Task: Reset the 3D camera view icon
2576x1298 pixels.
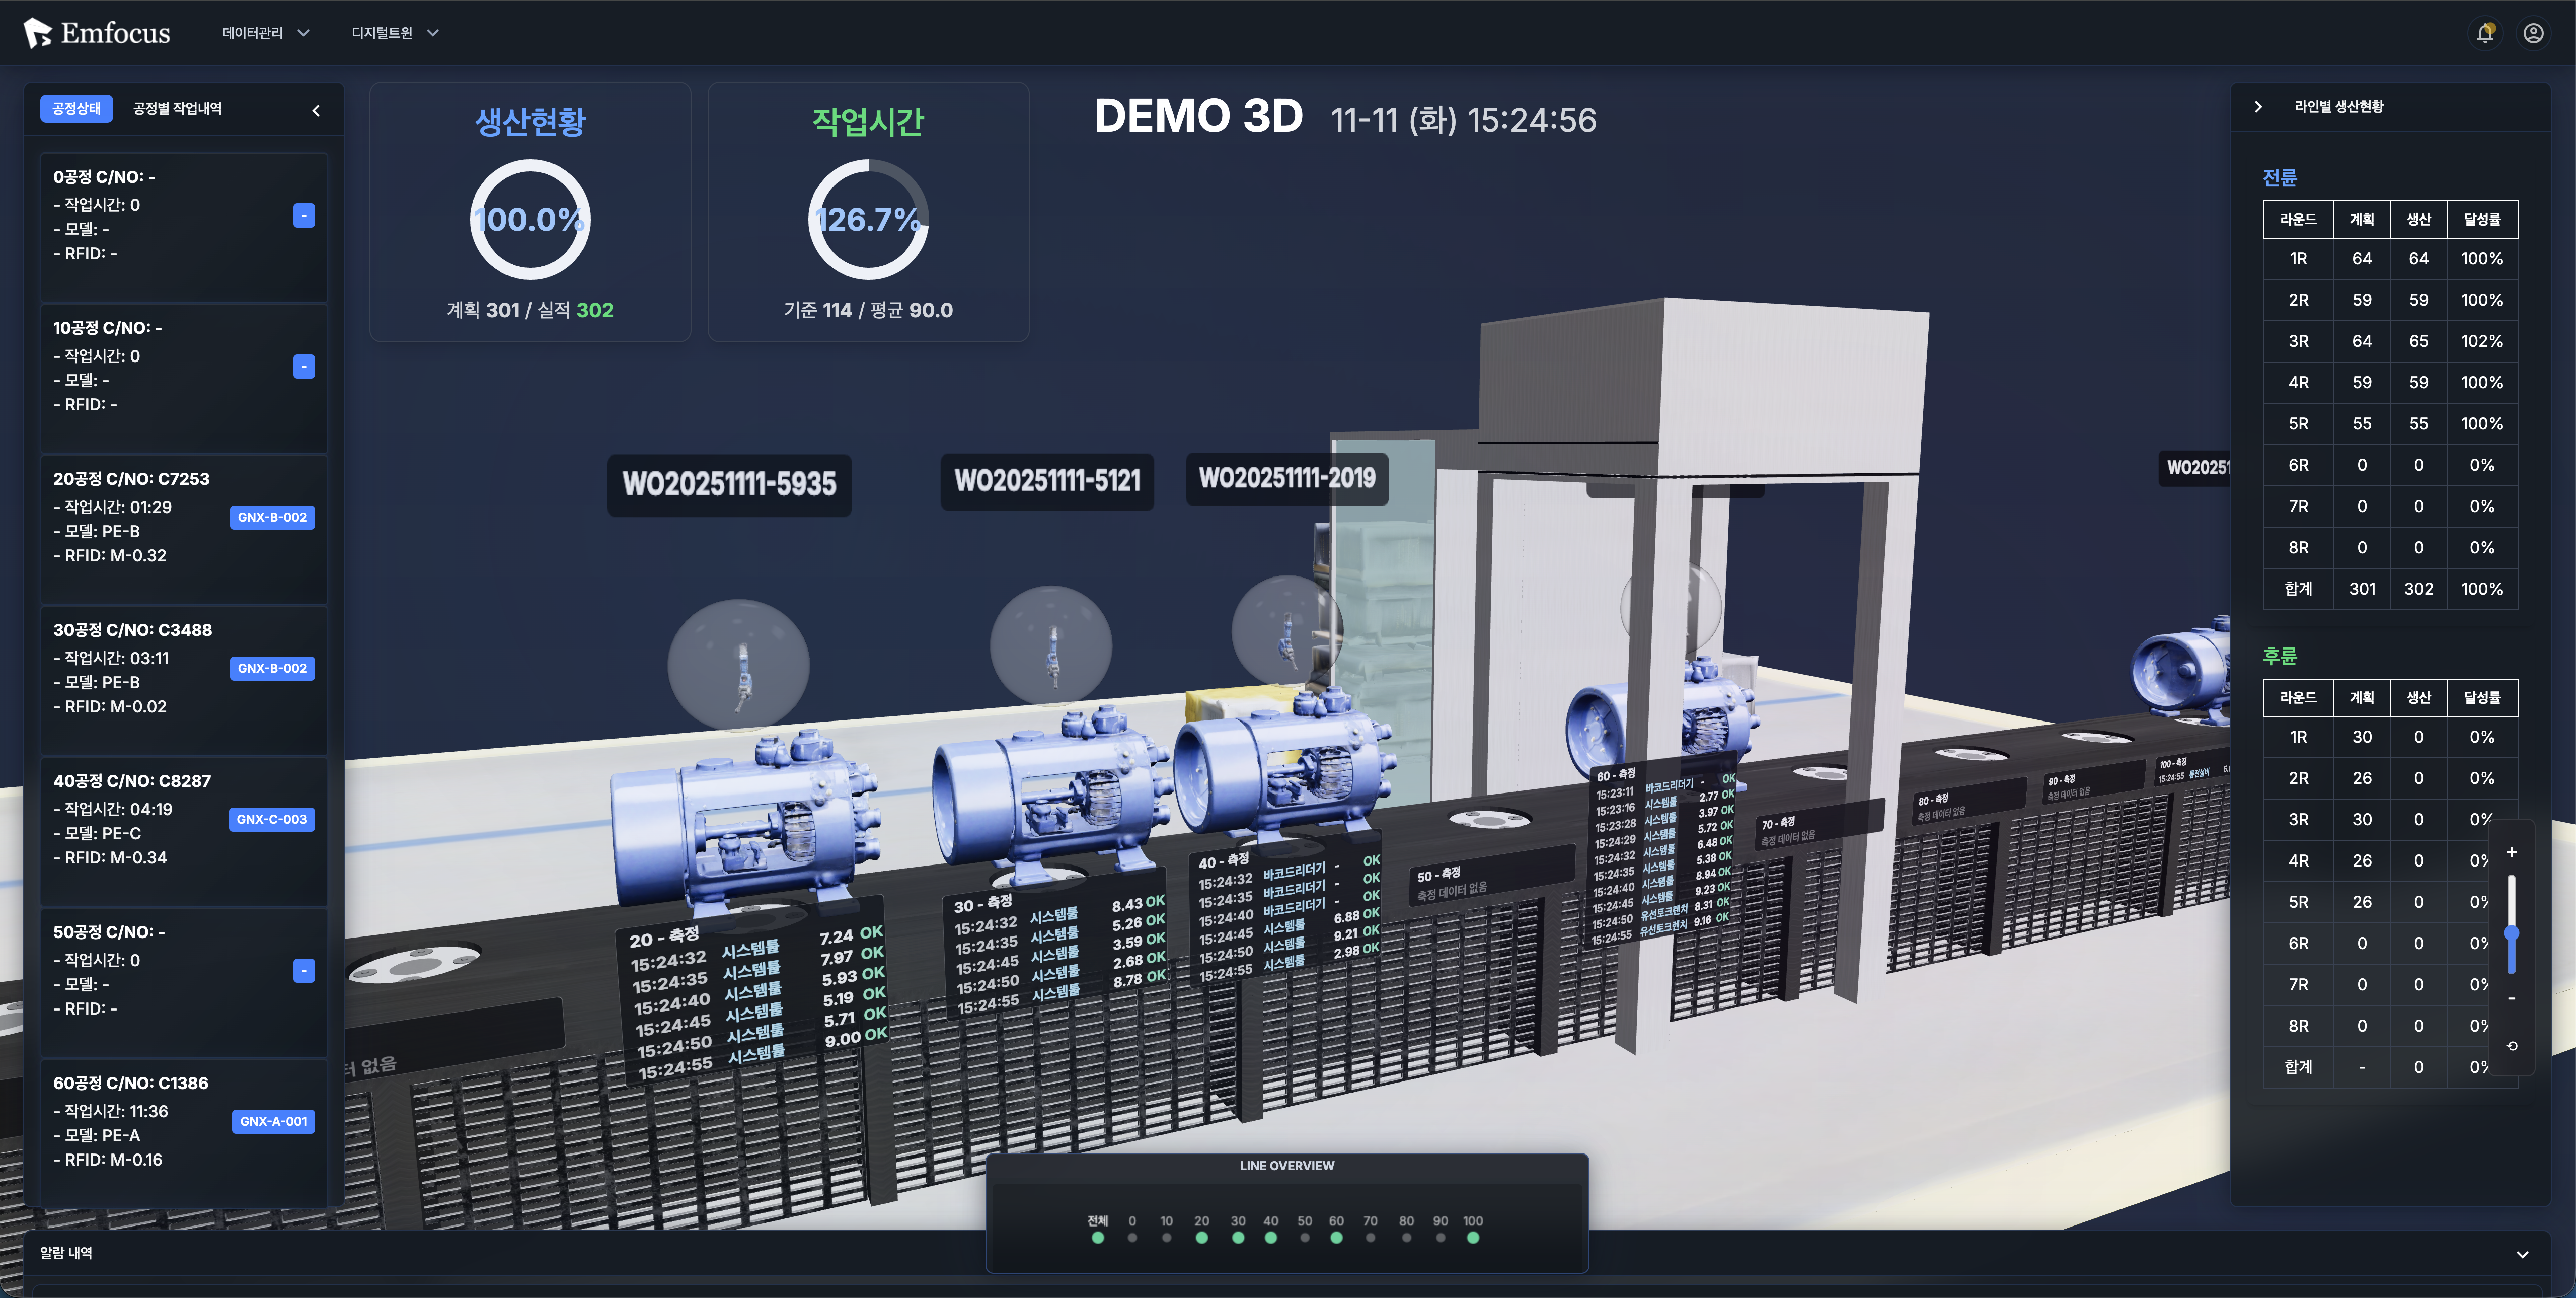Action: [2511, 1046]
